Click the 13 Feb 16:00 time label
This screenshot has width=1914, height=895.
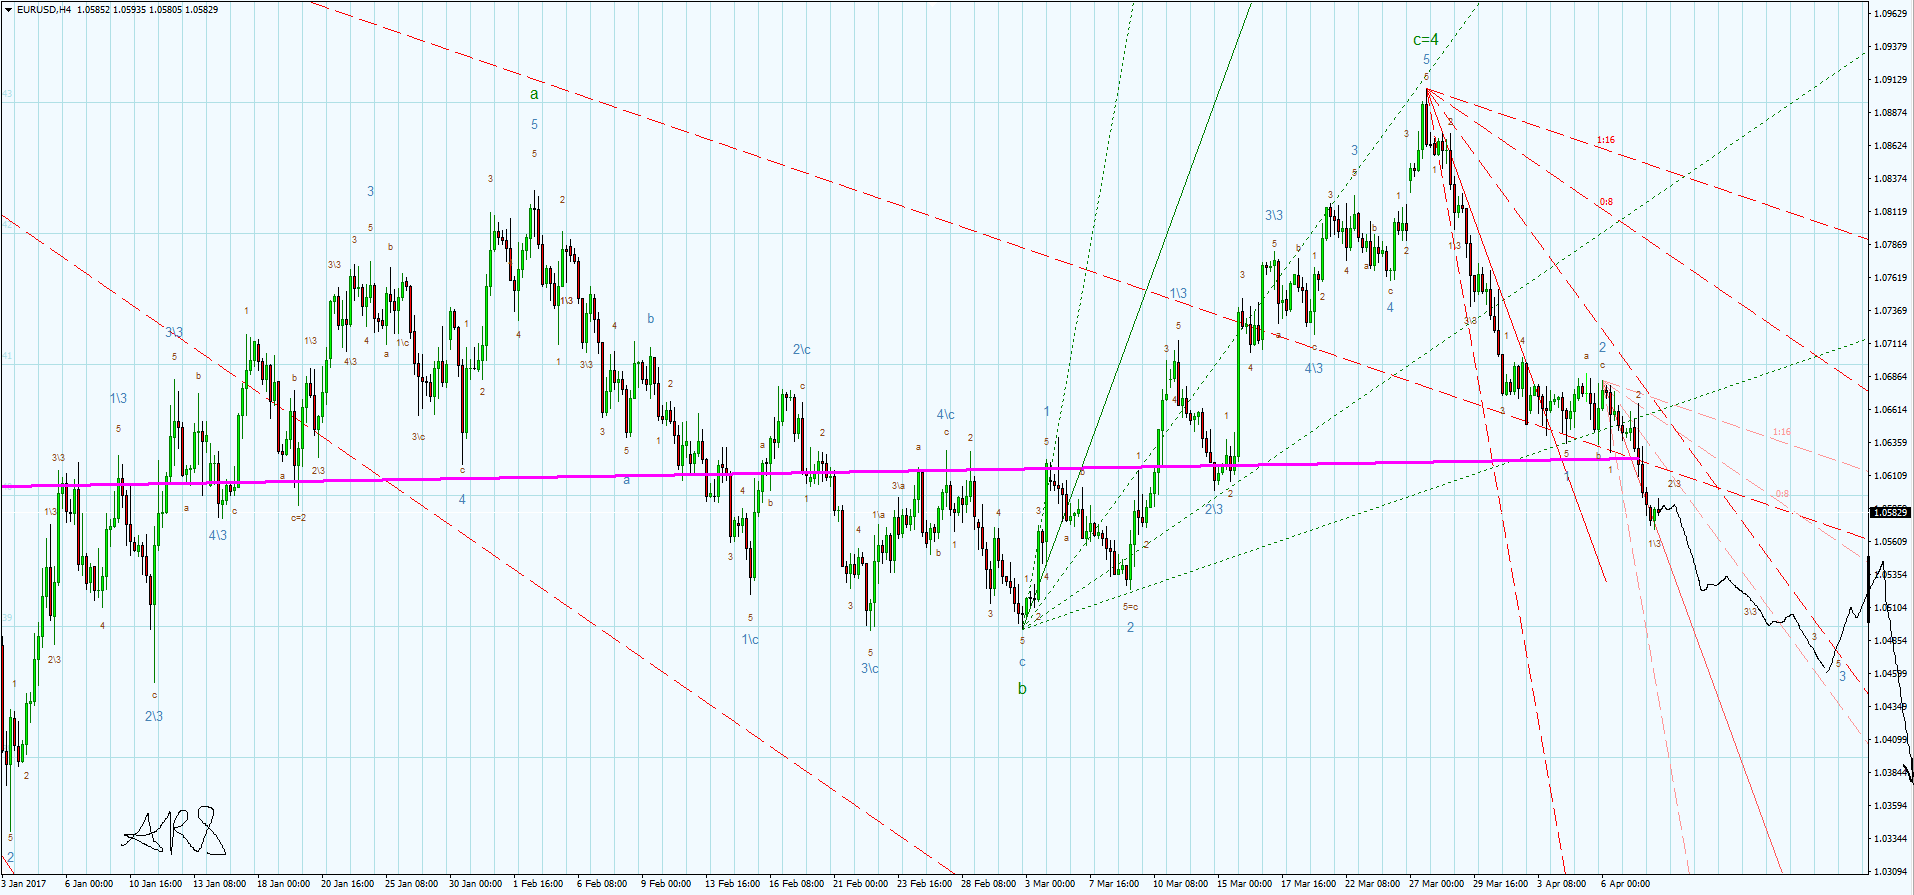[731, 884]
